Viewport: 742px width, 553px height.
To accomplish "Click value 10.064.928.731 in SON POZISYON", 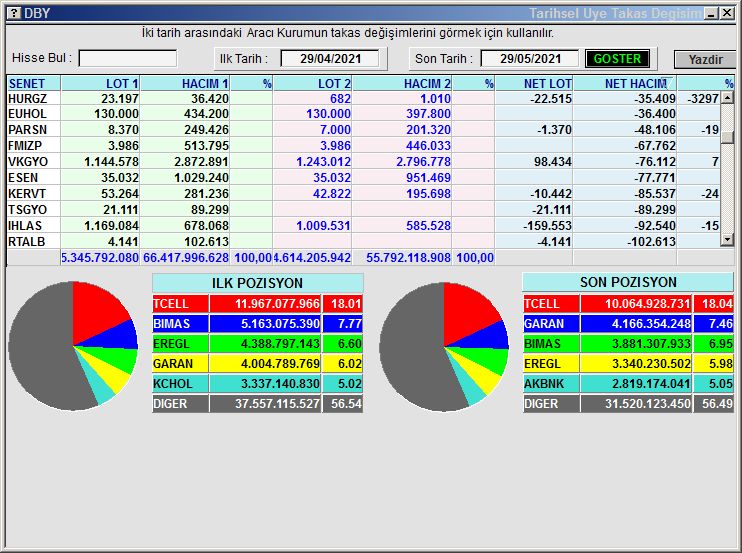I will [647, 304].
